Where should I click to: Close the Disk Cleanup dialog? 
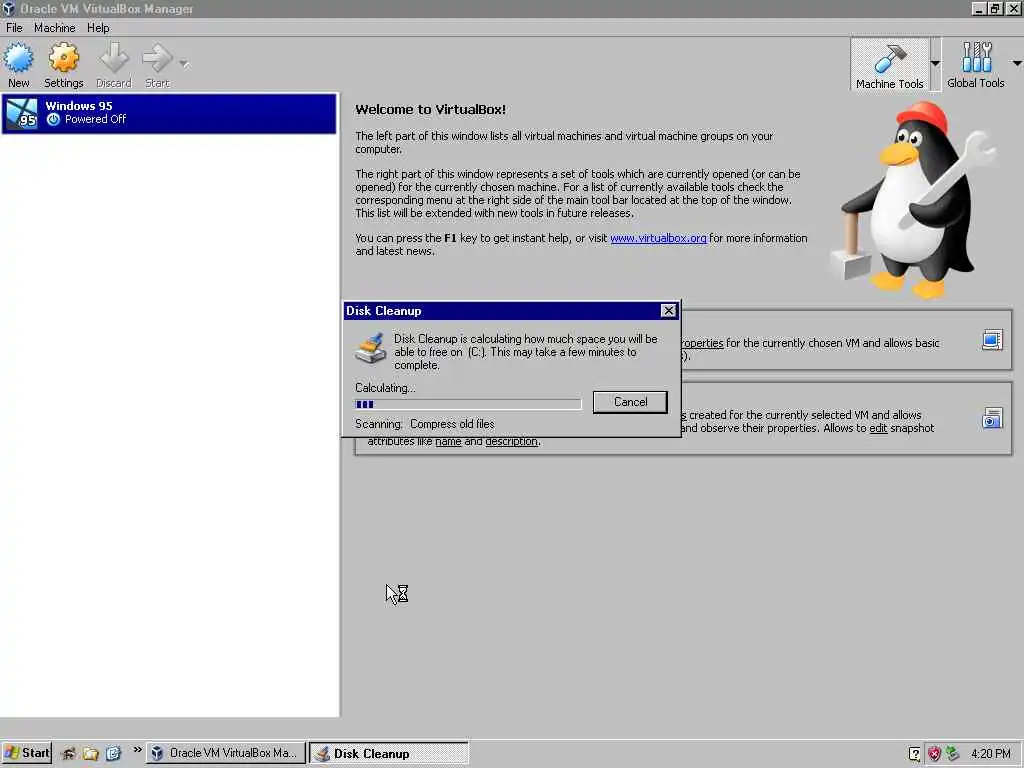(x=668, y=311)
